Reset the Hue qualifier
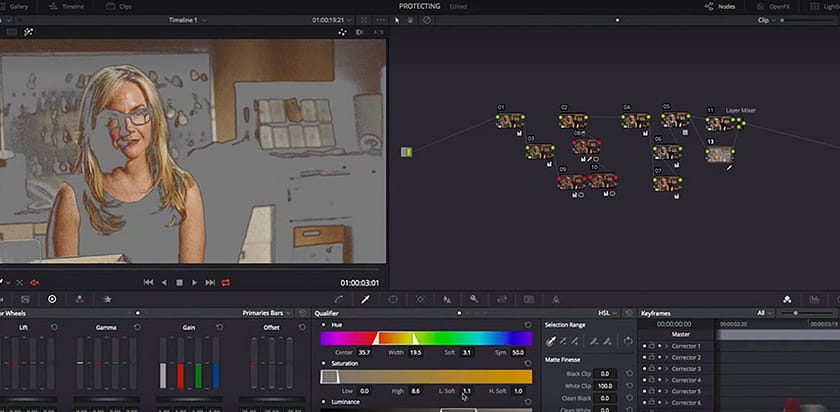 click(528, 325)
